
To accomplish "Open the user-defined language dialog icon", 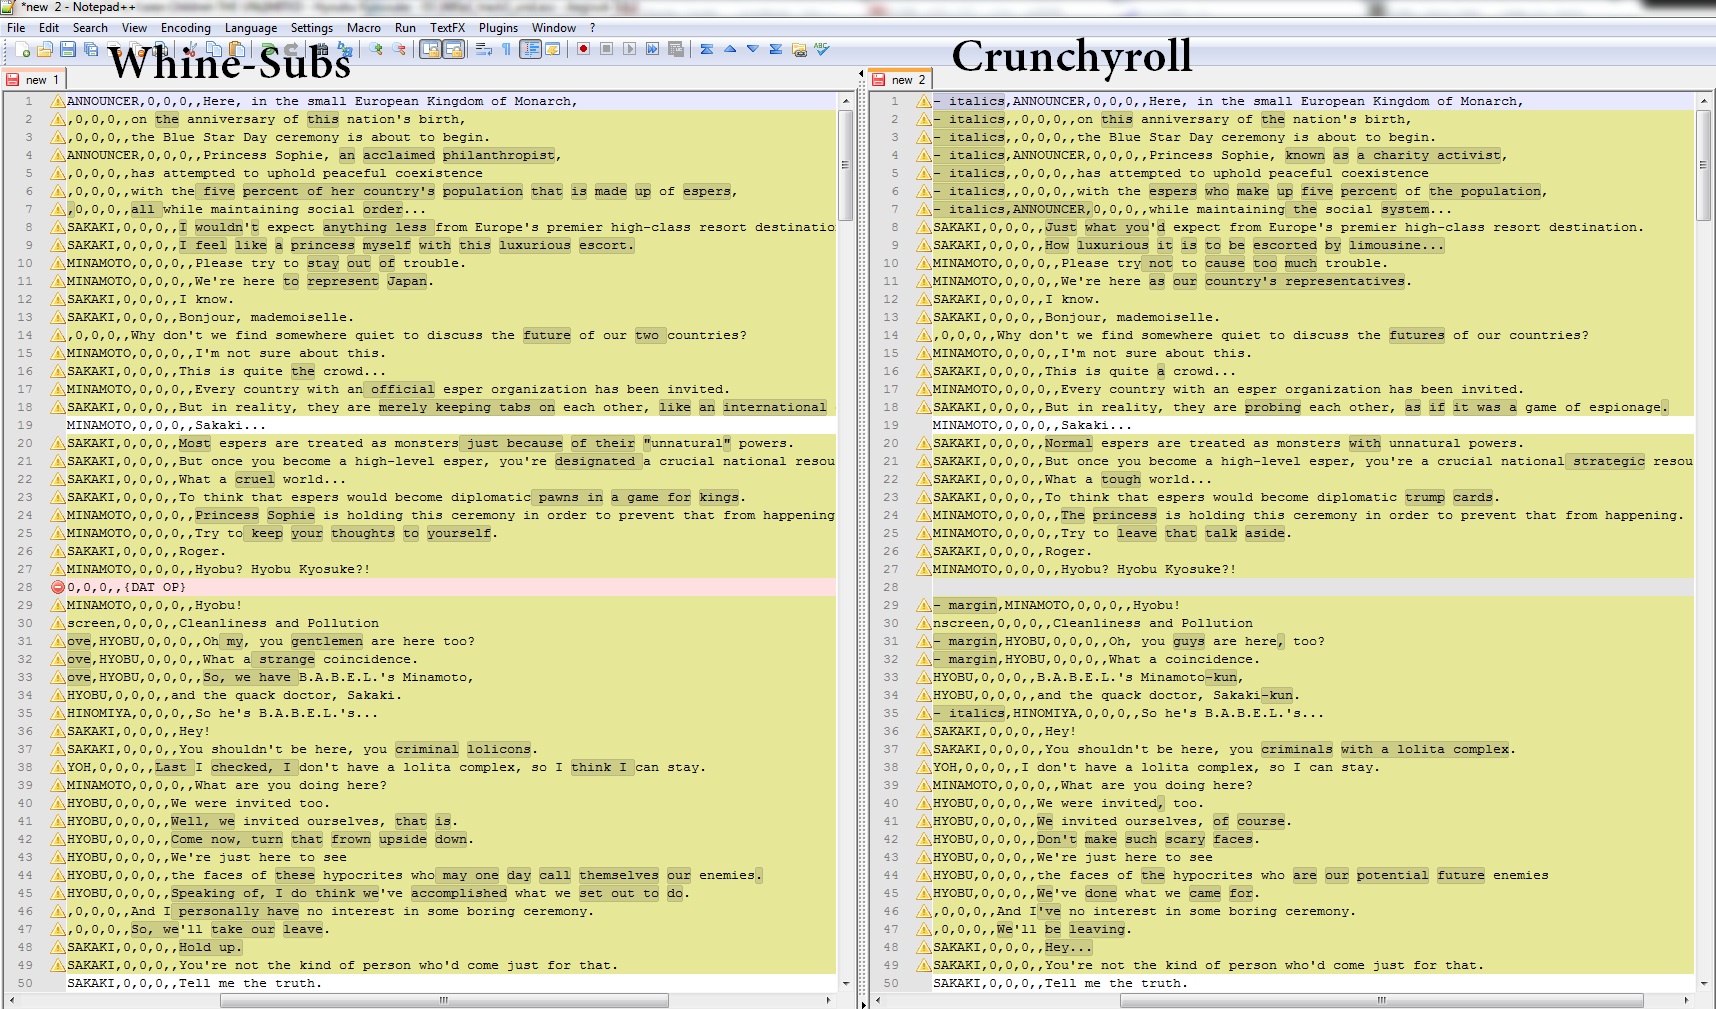I will click(552, 49).
